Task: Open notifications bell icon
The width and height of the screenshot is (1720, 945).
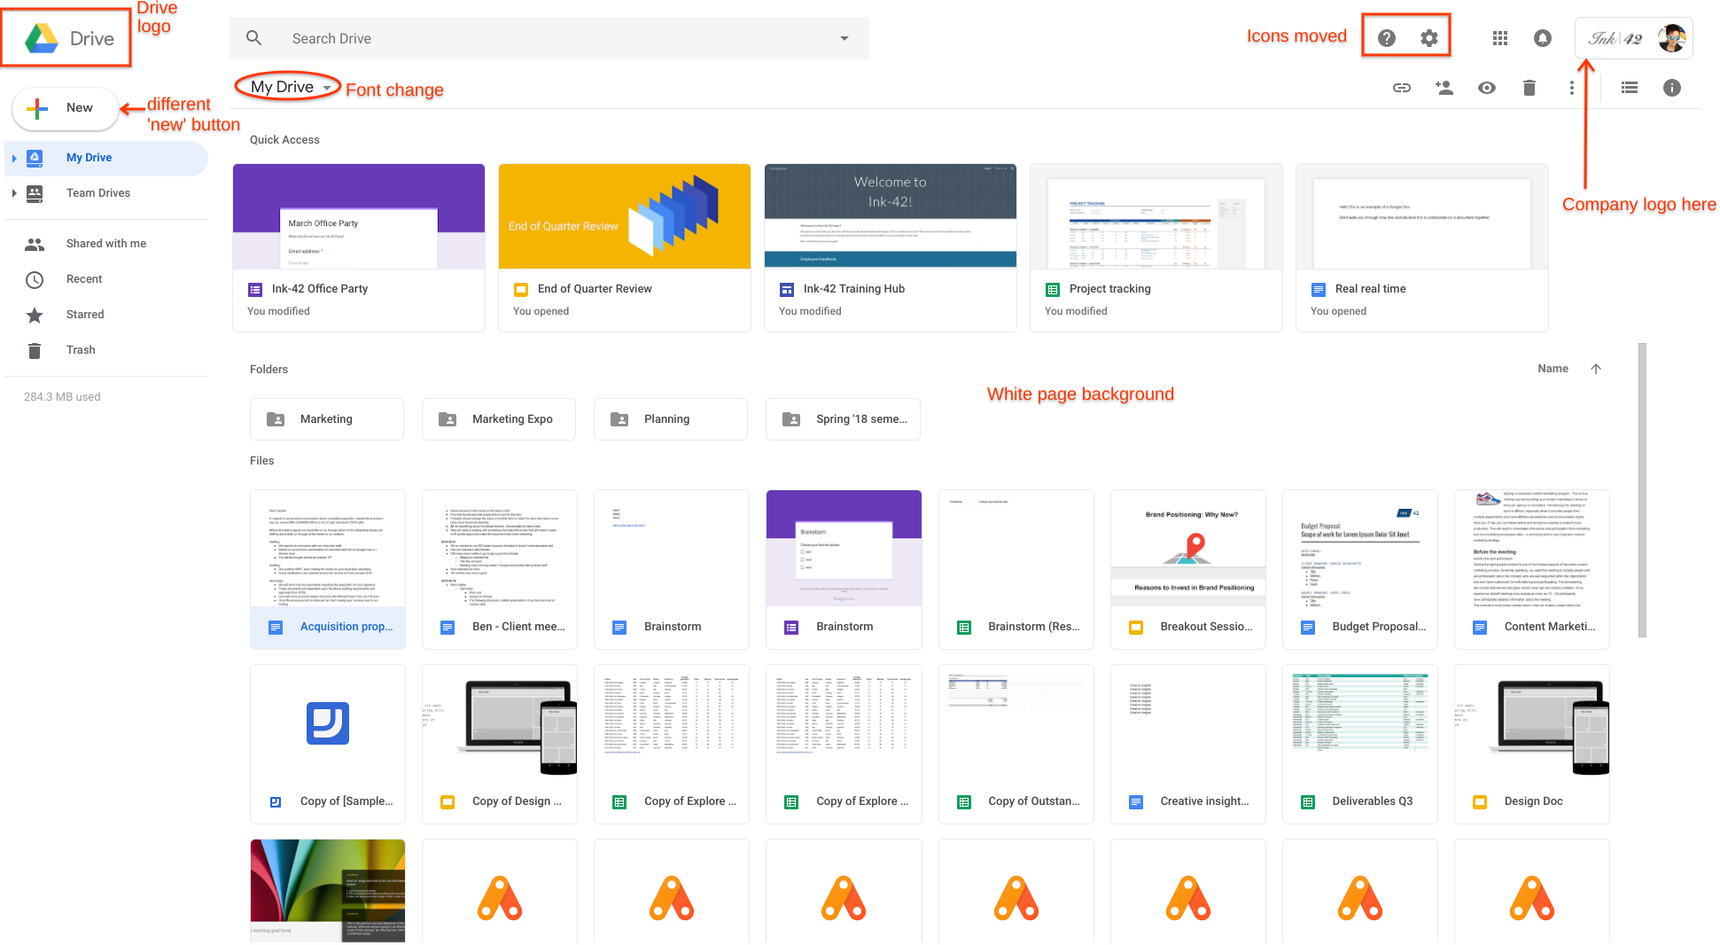Action: click(1543, 38)
